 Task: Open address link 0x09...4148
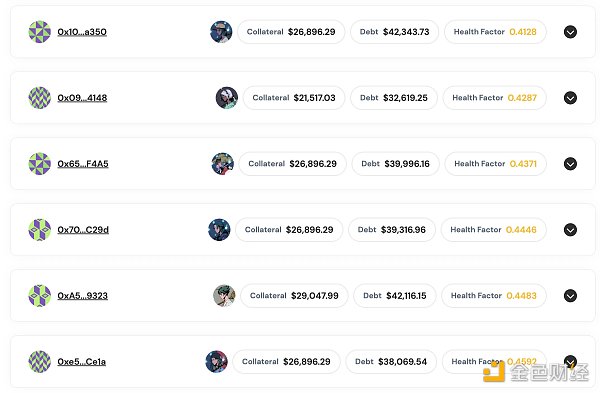point(82,98)
